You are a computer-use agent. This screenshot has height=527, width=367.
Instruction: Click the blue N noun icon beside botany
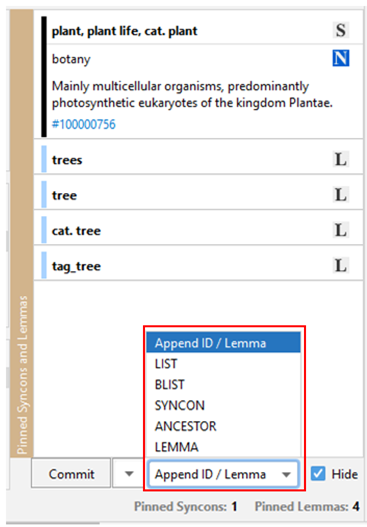pos(340,58)
